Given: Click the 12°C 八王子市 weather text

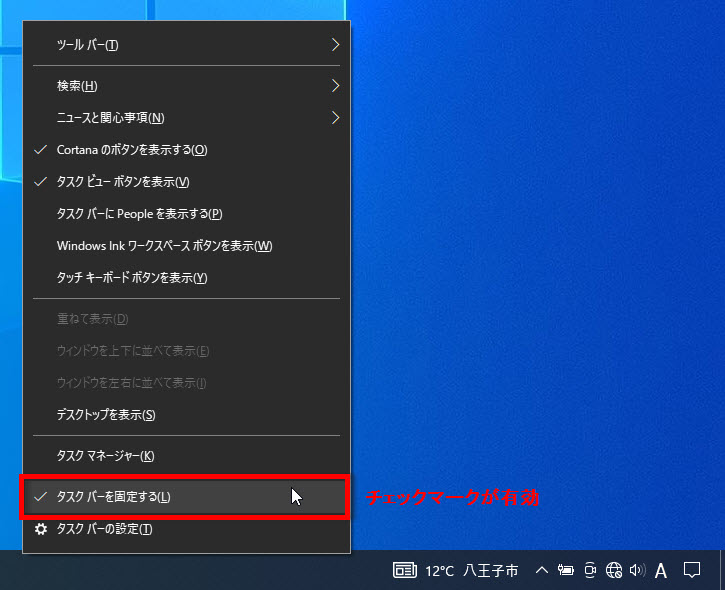Looking at the screenshot, I should (x=472, y=571).
